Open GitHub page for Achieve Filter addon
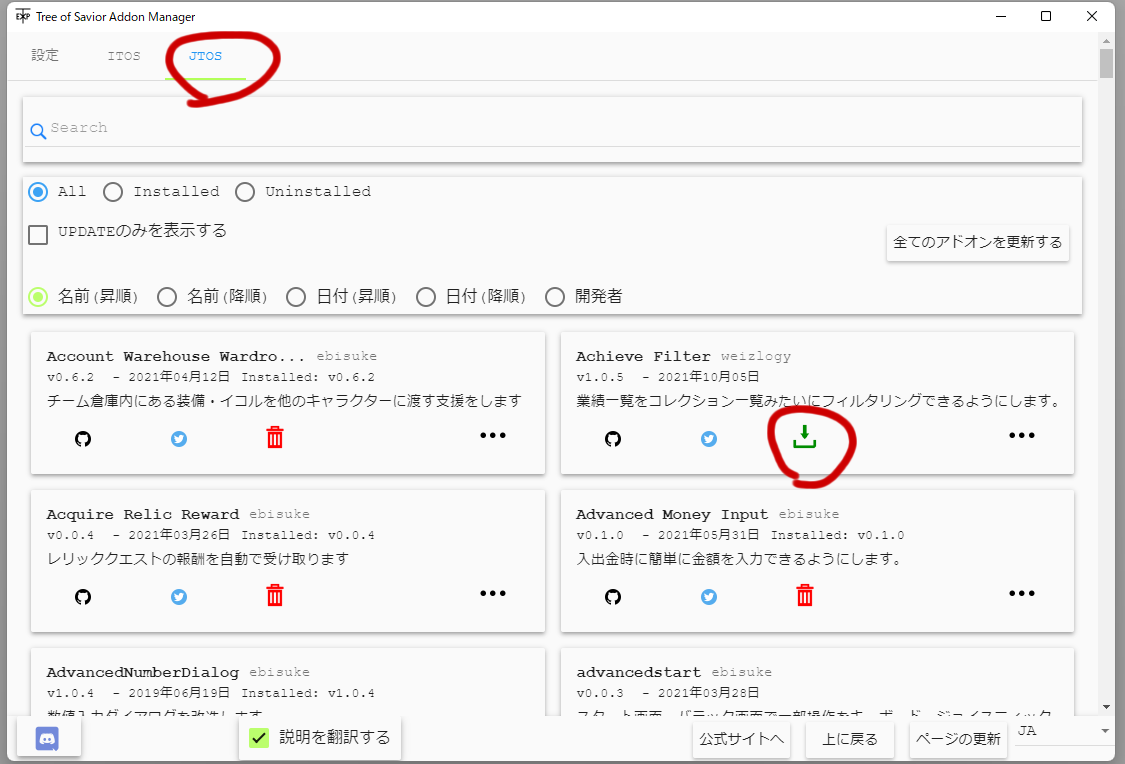This screenshot has height=764, width=1125. tap(613, 438)
